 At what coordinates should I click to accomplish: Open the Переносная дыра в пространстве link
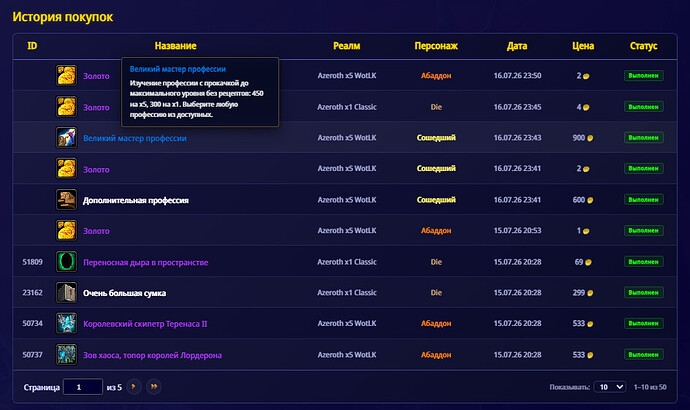pos(146,262)
